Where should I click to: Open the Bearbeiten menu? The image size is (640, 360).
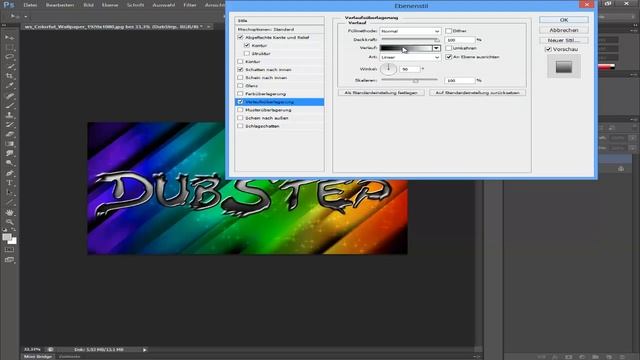(x=60, y=5)
